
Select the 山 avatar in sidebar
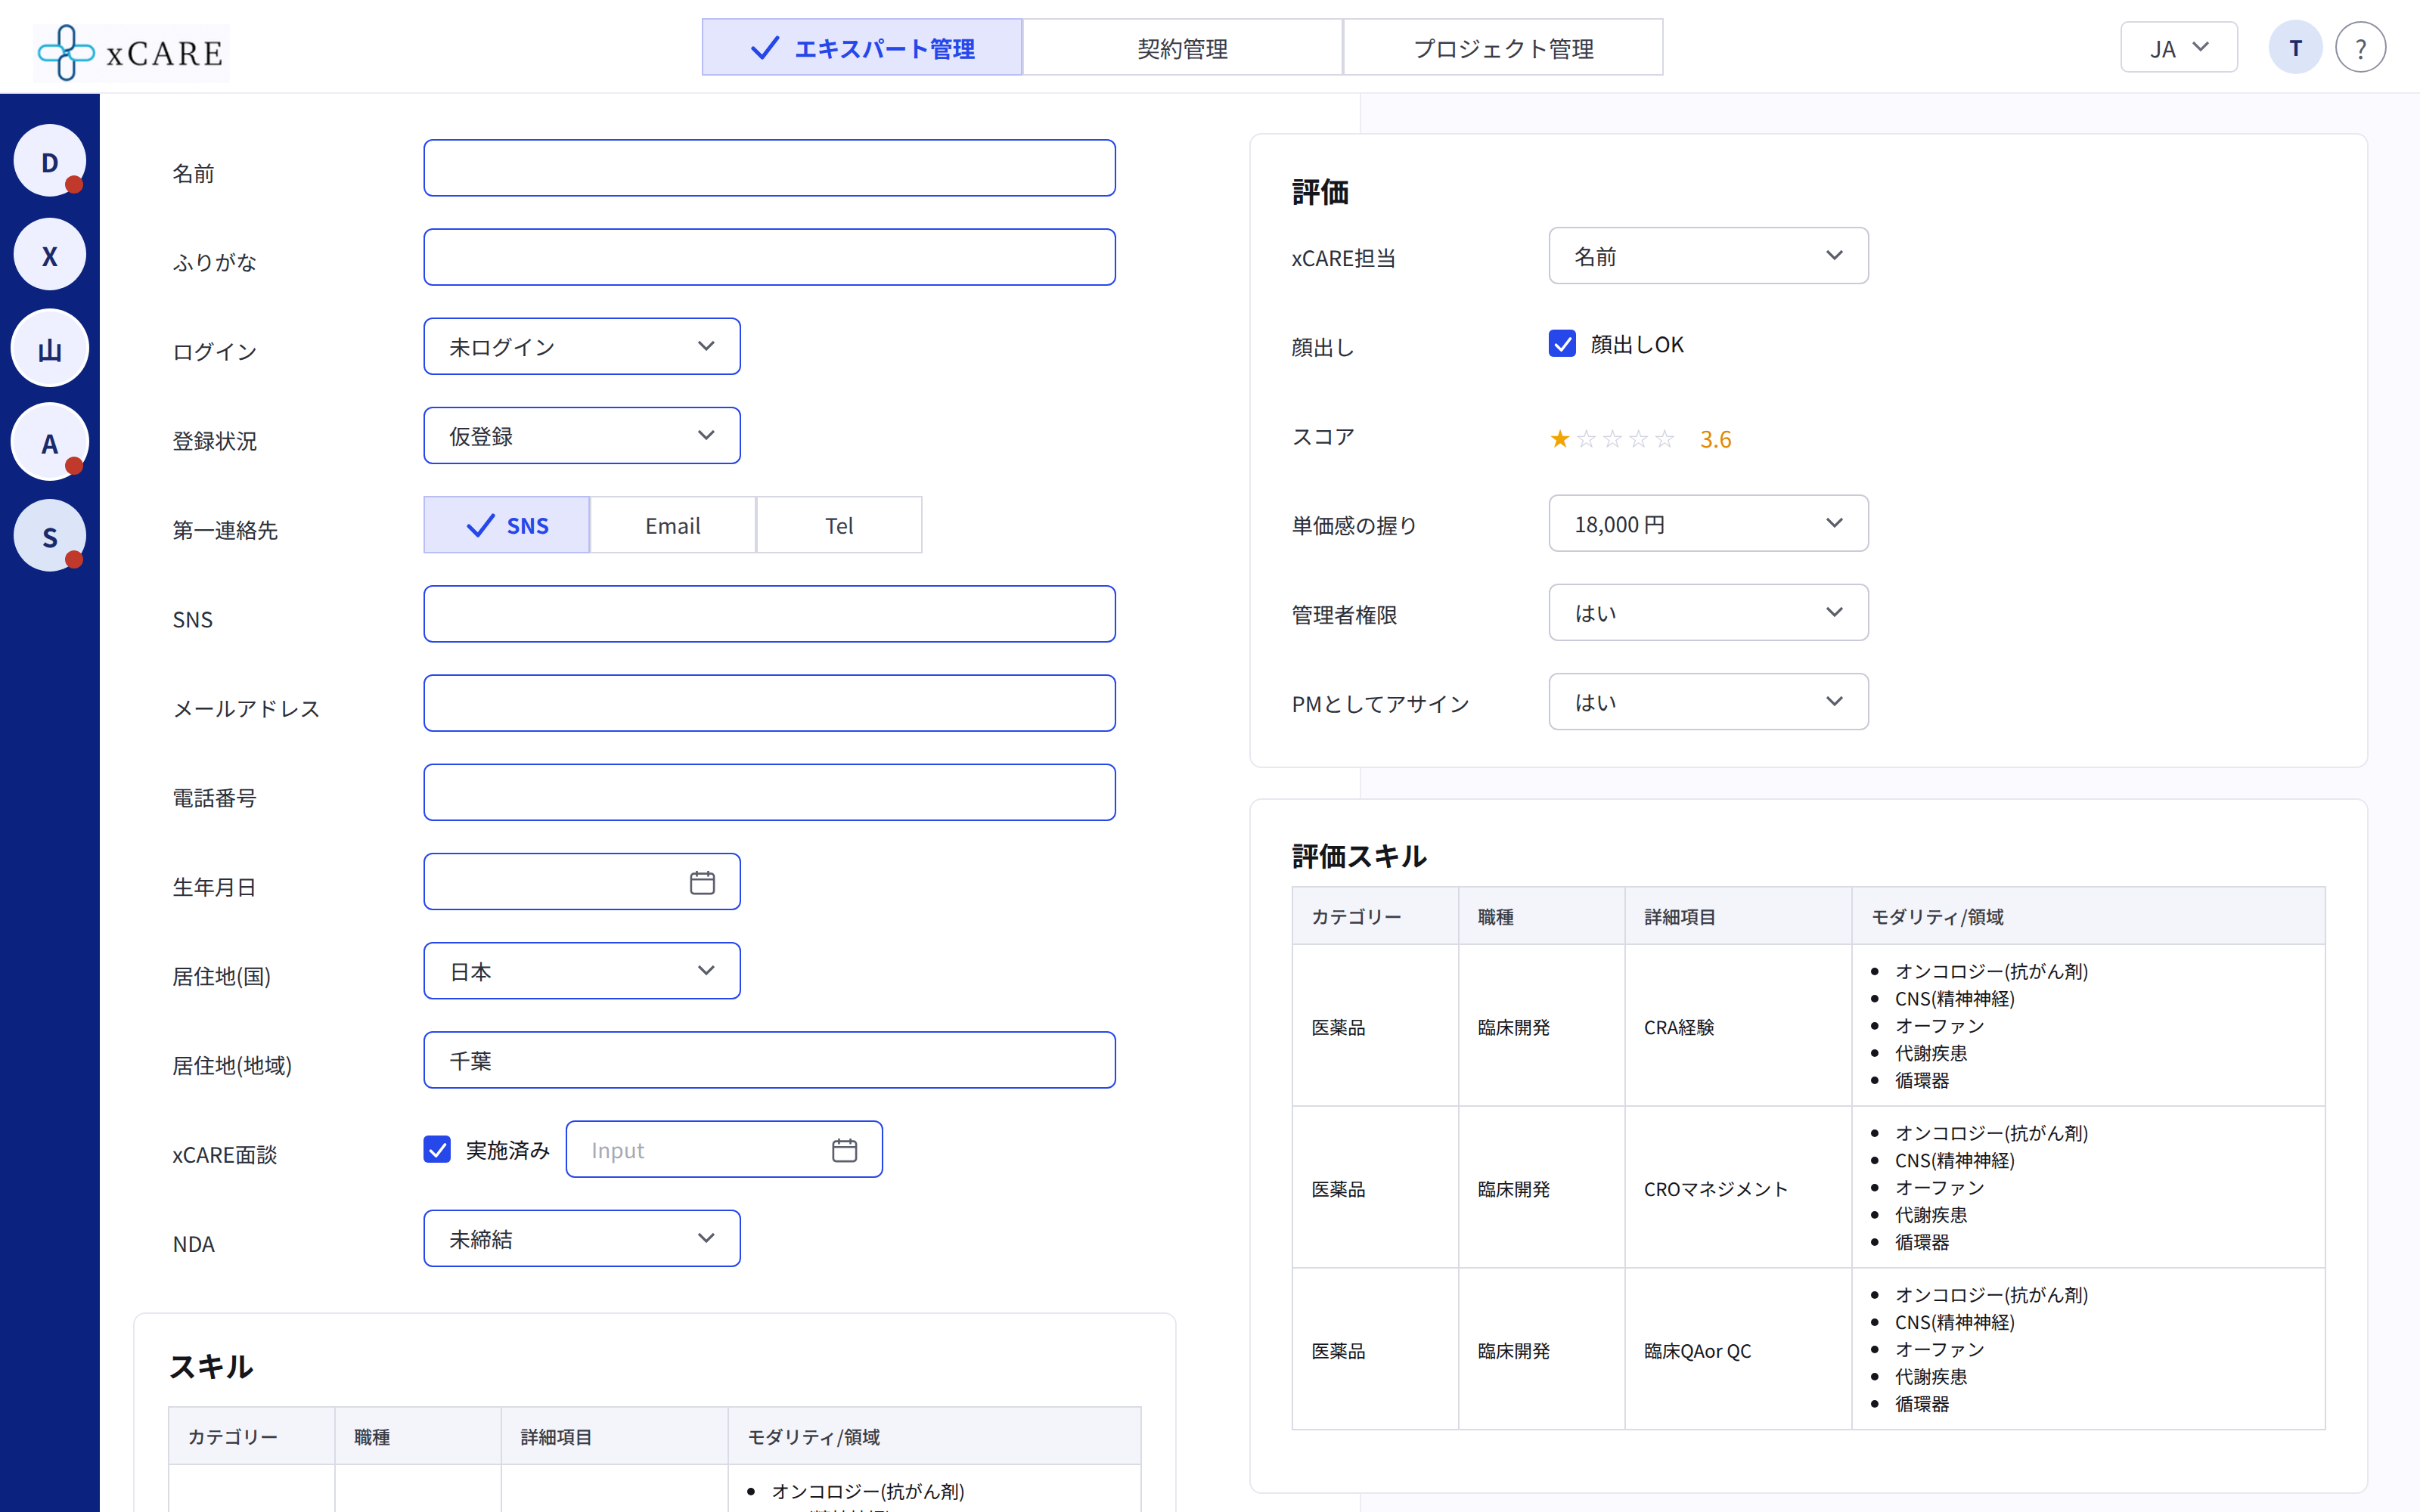[x=50, y=349]
